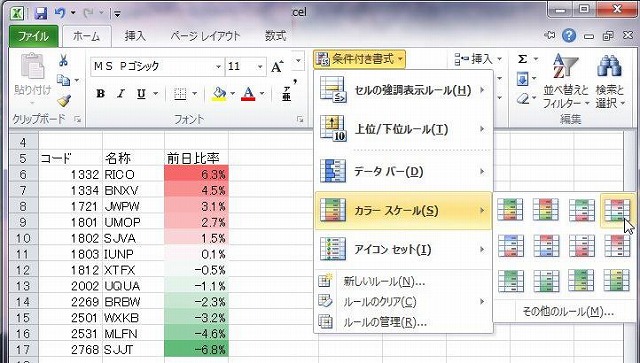Click その他のルール link in color scales
Screen dimensions: 640x363
(x=568, y=312)
